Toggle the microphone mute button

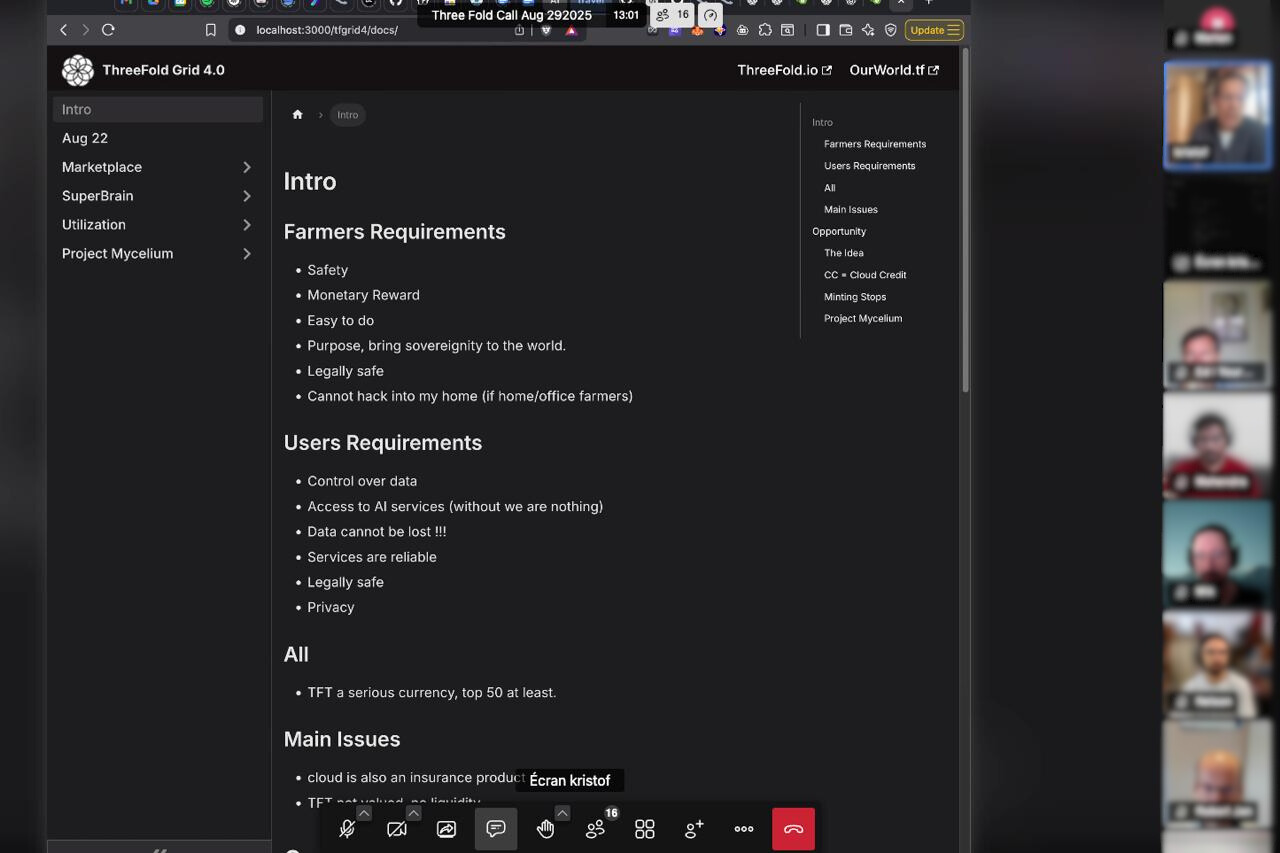[x=347, y=829]
